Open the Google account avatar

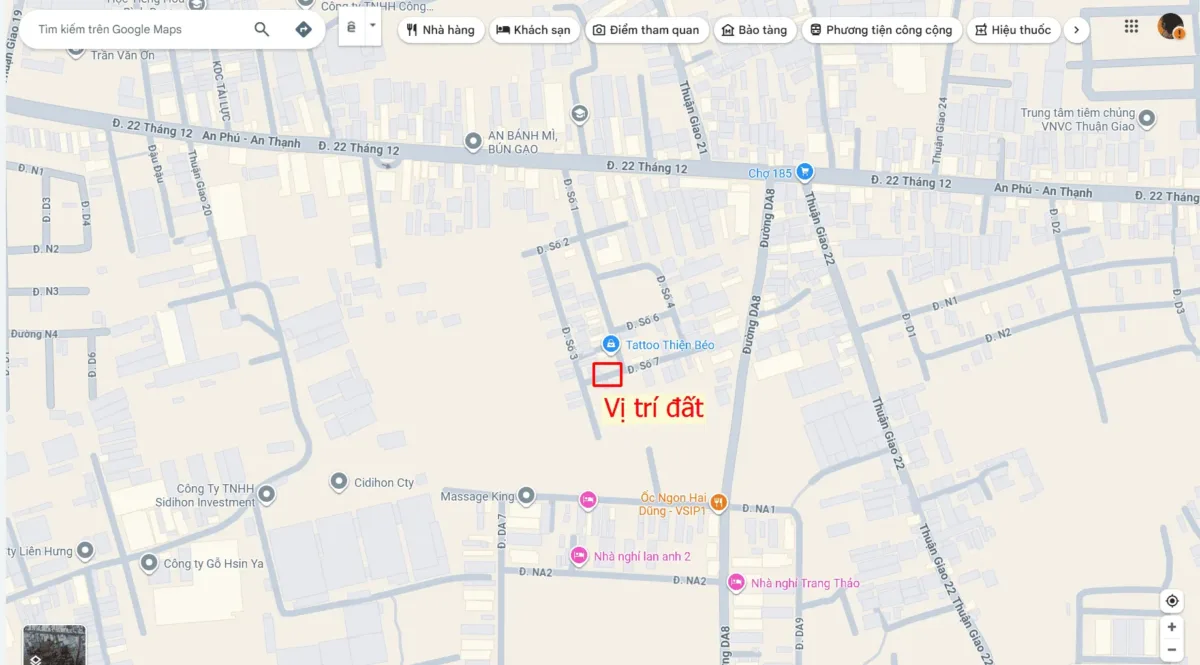pyautogui.click(x=1171, y=26)
